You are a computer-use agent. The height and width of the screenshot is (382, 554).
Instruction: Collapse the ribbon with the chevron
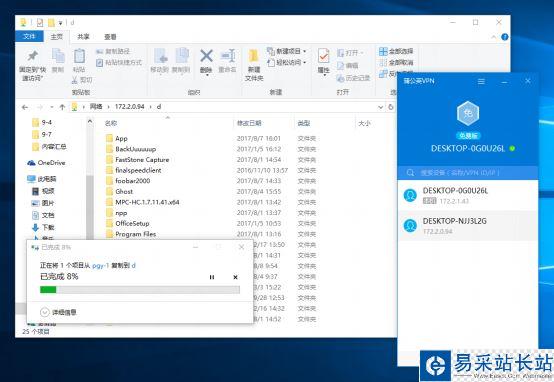point(494,37)
